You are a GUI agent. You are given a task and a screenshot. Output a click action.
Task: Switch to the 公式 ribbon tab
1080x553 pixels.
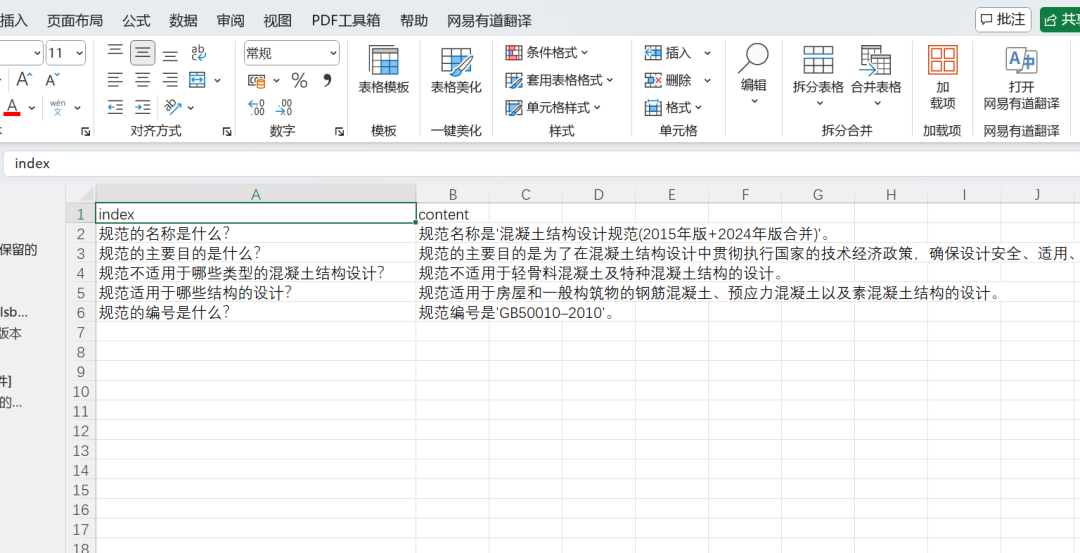coord(136,20)
